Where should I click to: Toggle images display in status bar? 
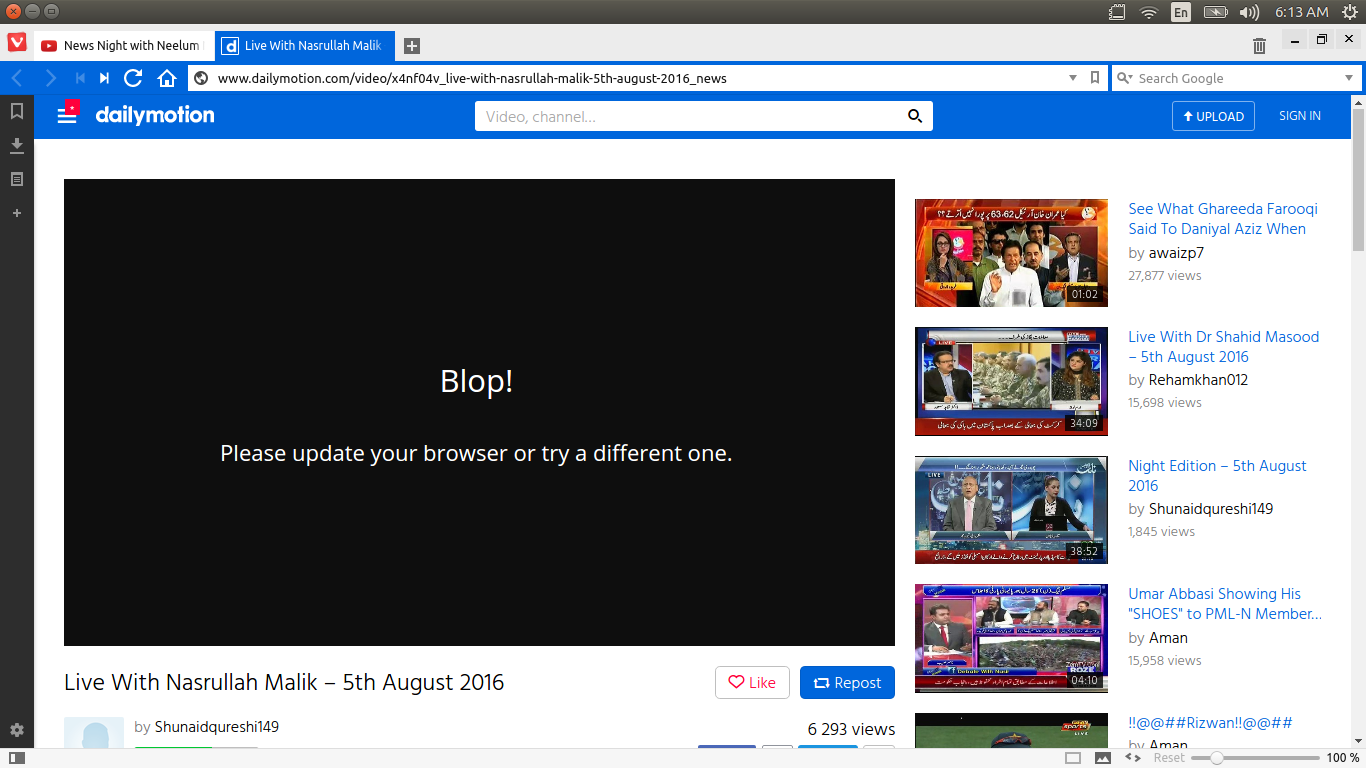pyautogui.click(x=1103, y=758)
